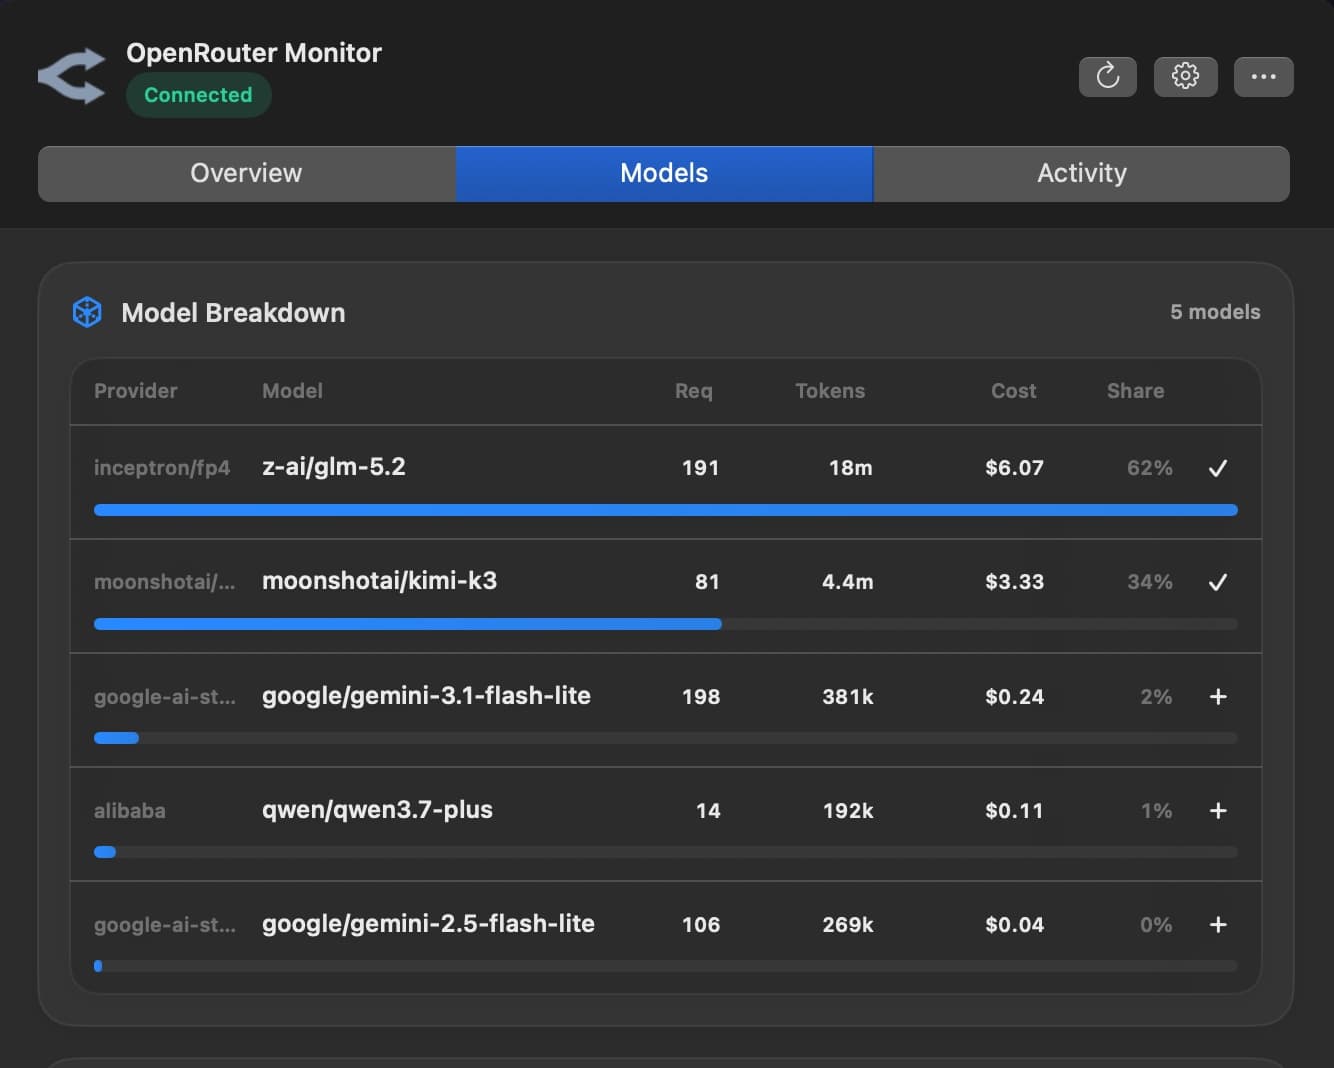Click the refresh icon button
This screenshot has width=1334, height=1068.
[1107, 76]
